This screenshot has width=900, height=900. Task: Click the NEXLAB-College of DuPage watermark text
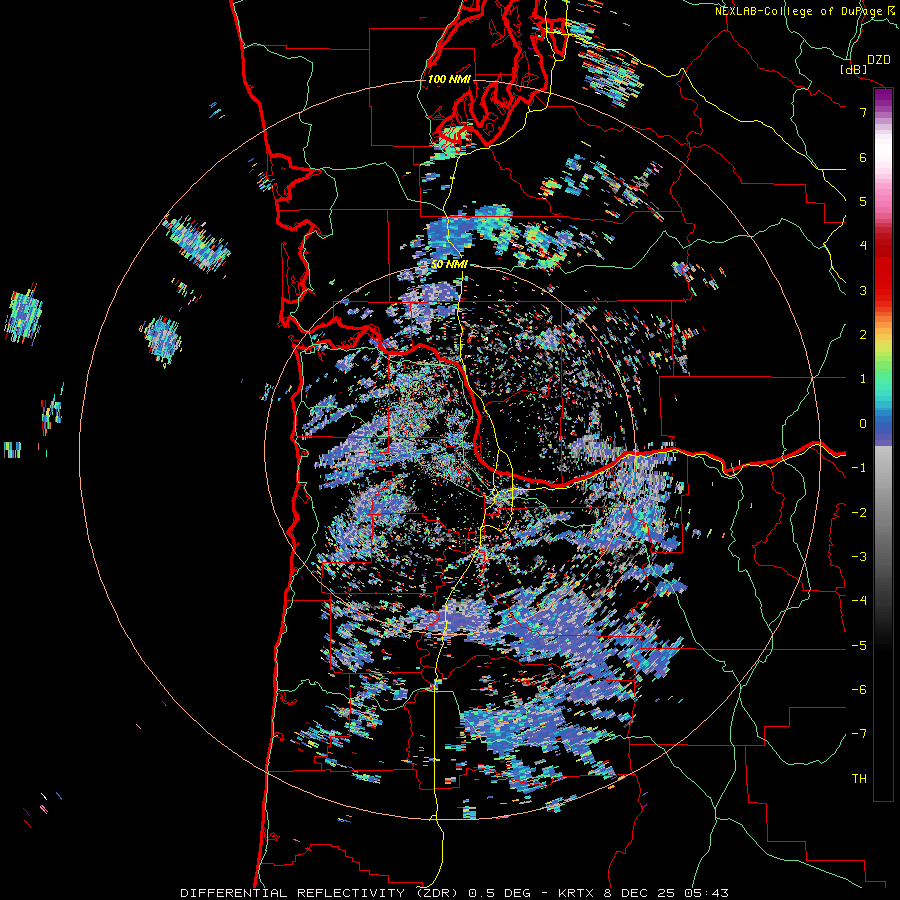pos(799,11)
